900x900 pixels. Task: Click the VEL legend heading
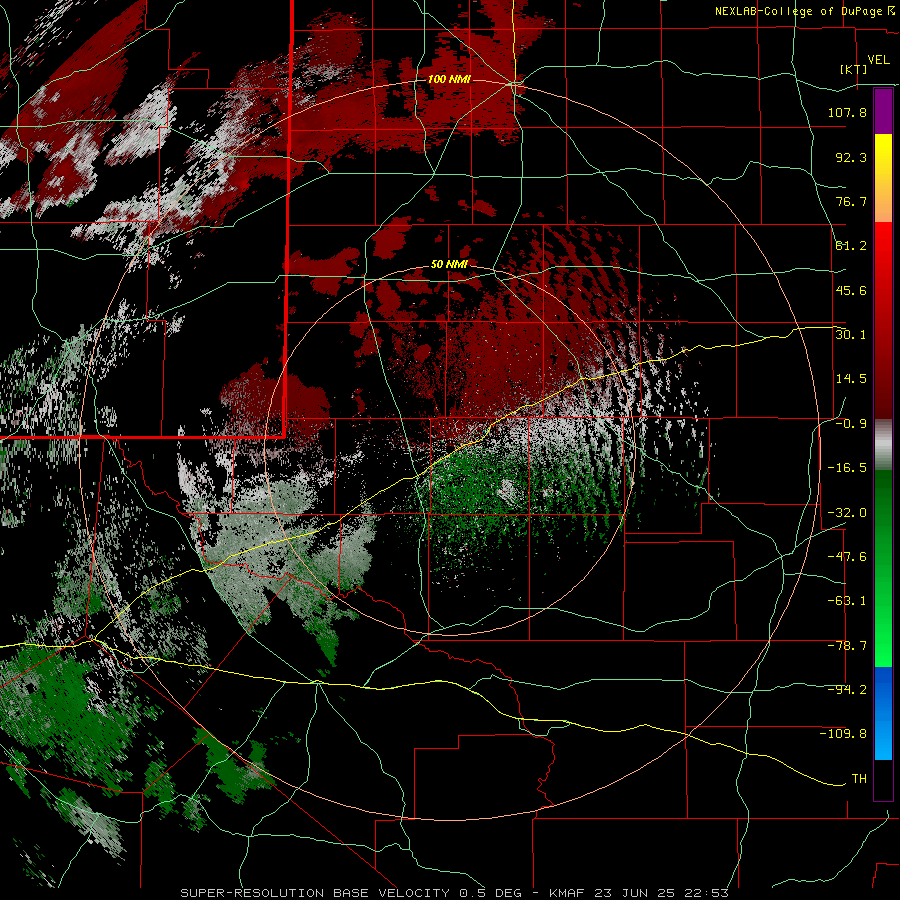point(878,60)
